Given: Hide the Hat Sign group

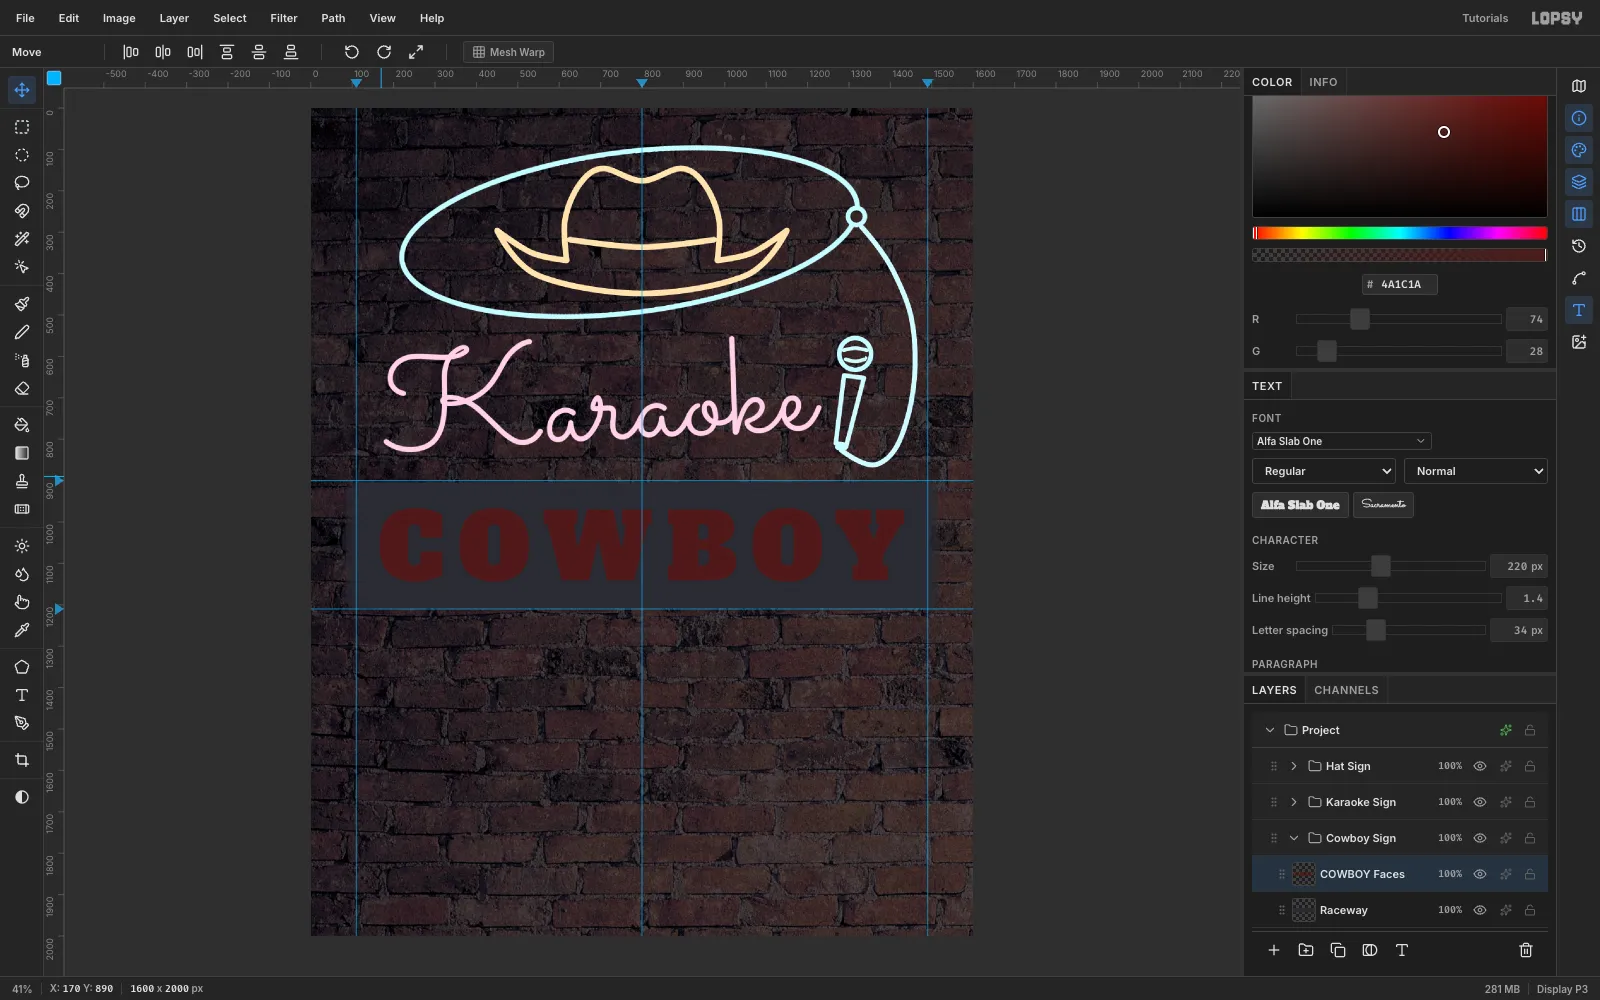Looking at the screenshot, I should [x=1480, y=766].
